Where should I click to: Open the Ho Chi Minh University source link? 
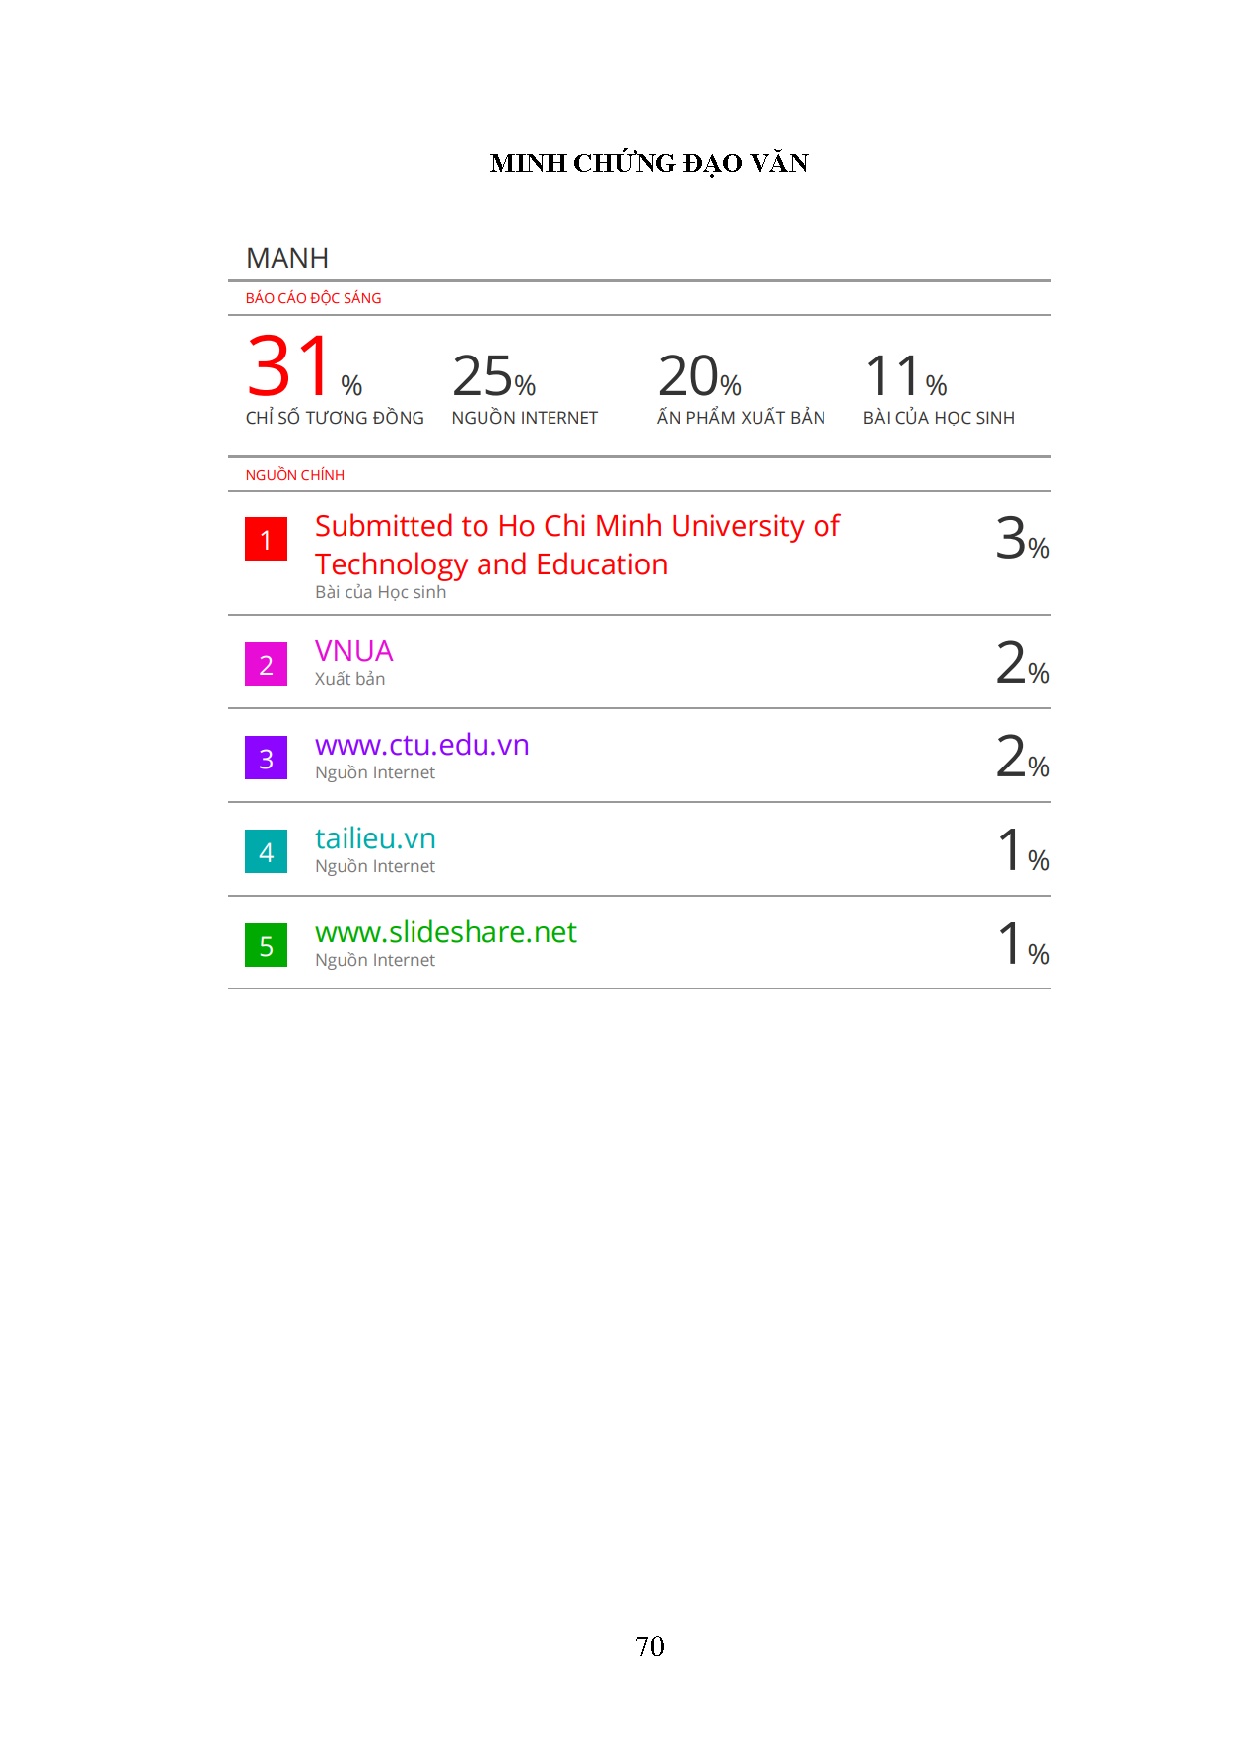pos(576,544)
